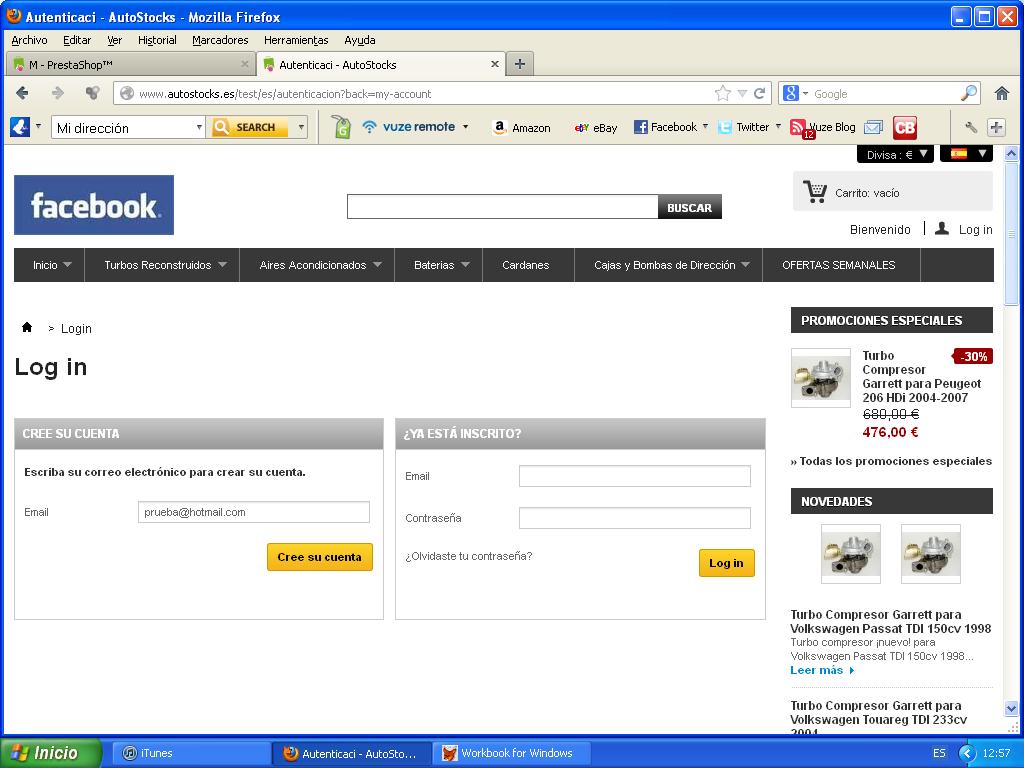Go to home via breadcrumb house icon
The height and width of the screenshot is (768, 1024).
click(x=27, y=327)
